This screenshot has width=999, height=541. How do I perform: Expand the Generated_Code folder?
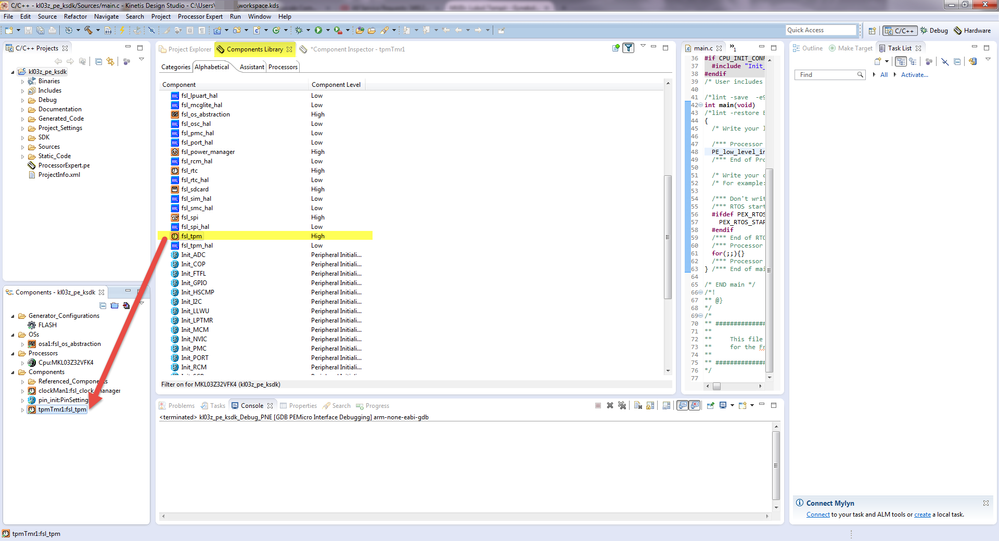(23, 119)
